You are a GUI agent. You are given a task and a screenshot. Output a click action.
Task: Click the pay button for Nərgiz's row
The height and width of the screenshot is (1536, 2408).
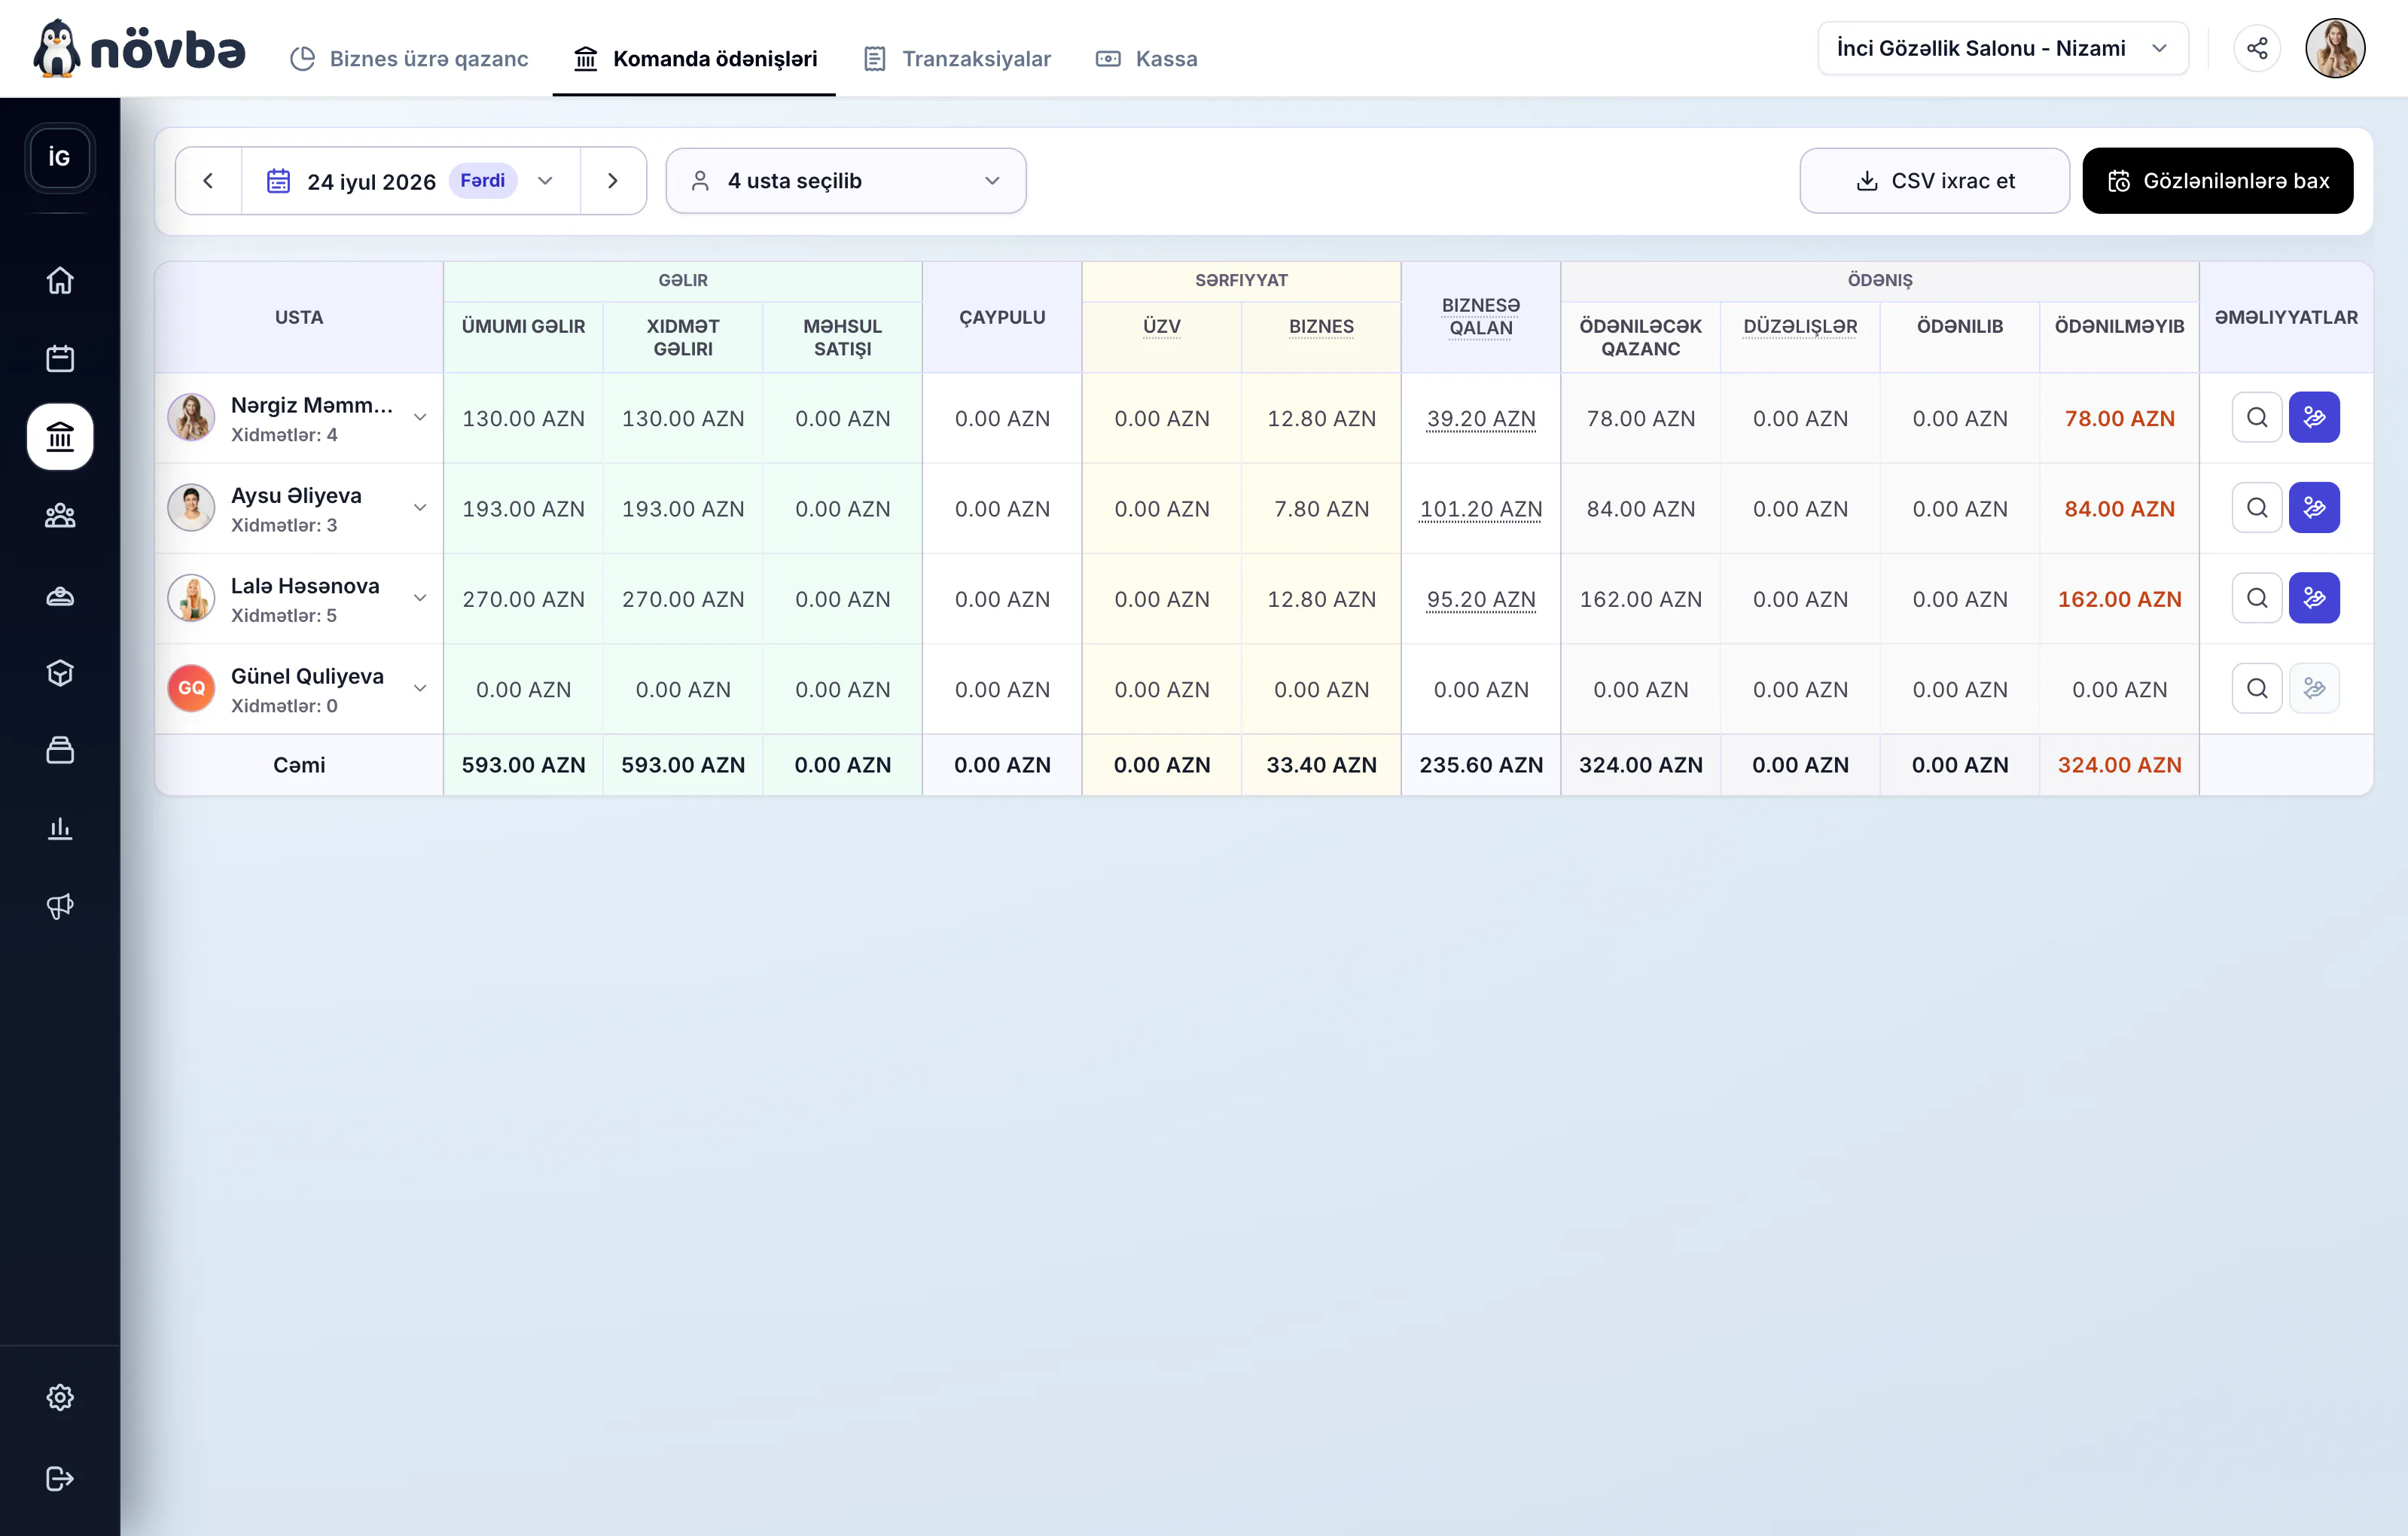[x=2314, y=417]
